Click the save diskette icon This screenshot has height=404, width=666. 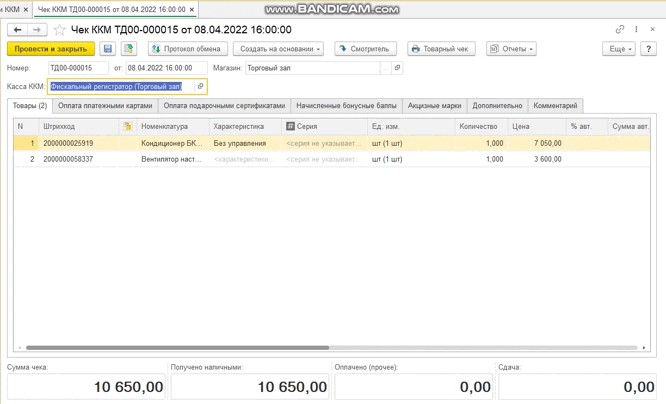108,49
